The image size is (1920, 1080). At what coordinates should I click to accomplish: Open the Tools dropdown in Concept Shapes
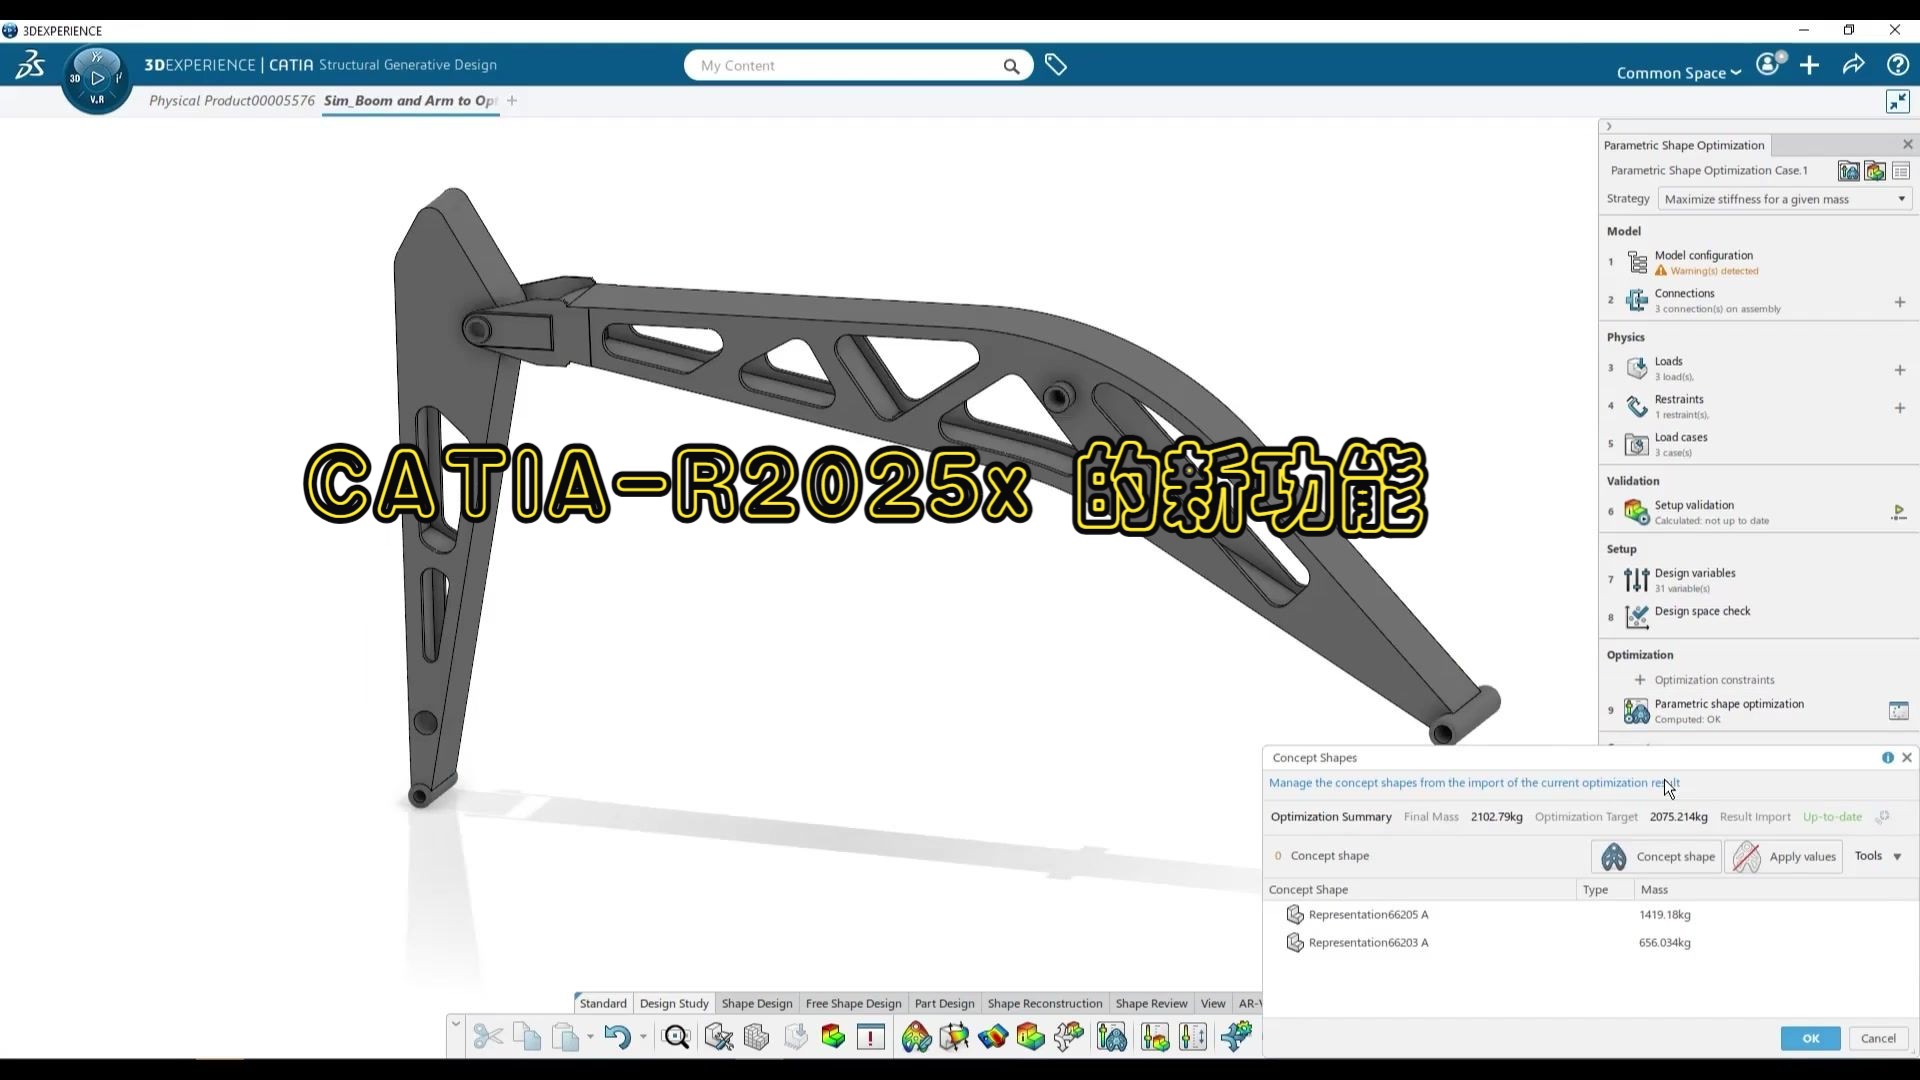click(1878, 856)
